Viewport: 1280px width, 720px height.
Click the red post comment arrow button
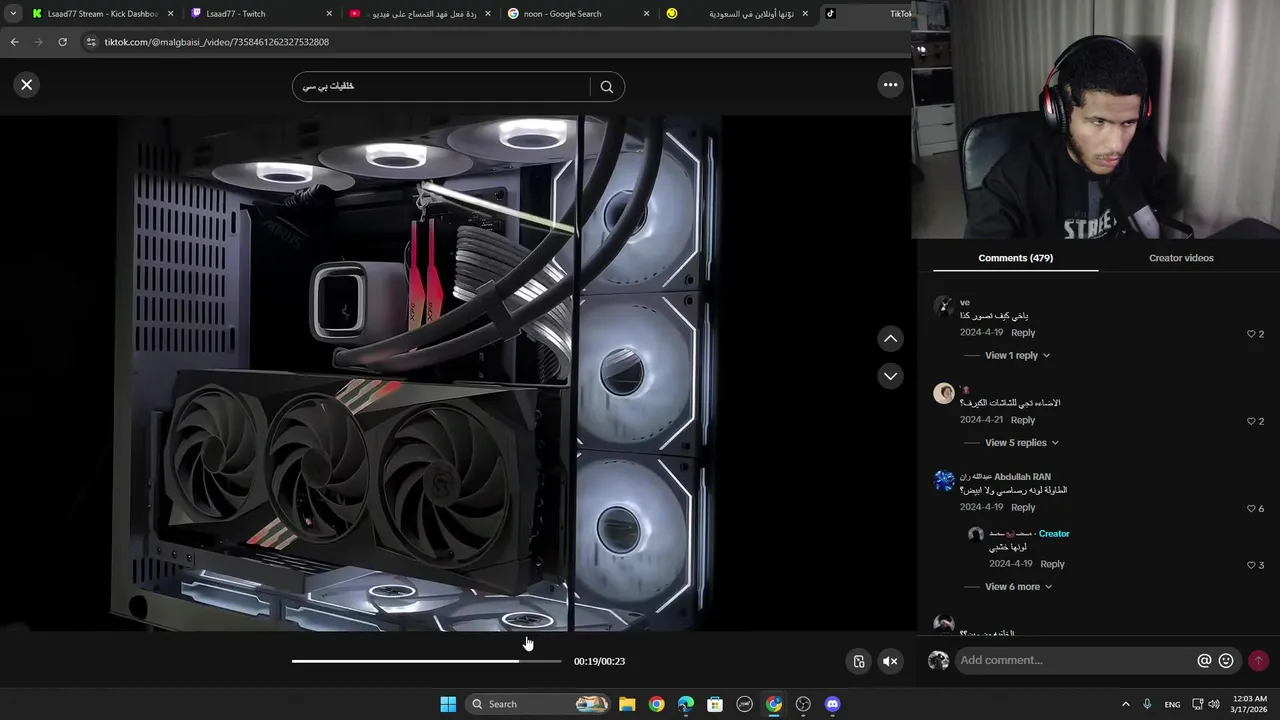[x=1258, y=661]
